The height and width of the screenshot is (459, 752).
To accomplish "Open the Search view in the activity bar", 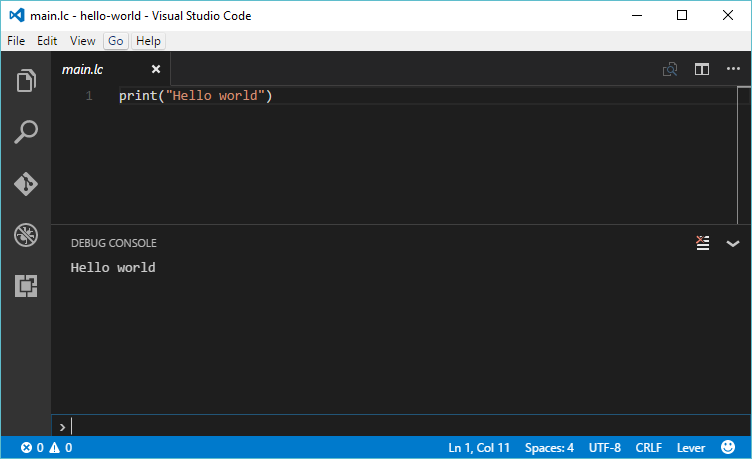I will click(26, 132).
